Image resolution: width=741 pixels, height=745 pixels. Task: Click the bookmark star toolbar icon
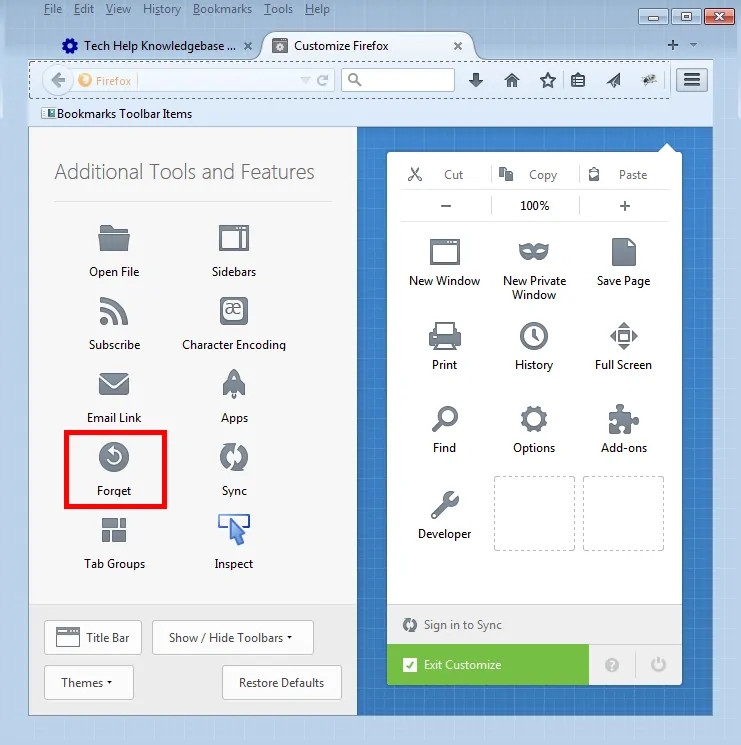548,80
